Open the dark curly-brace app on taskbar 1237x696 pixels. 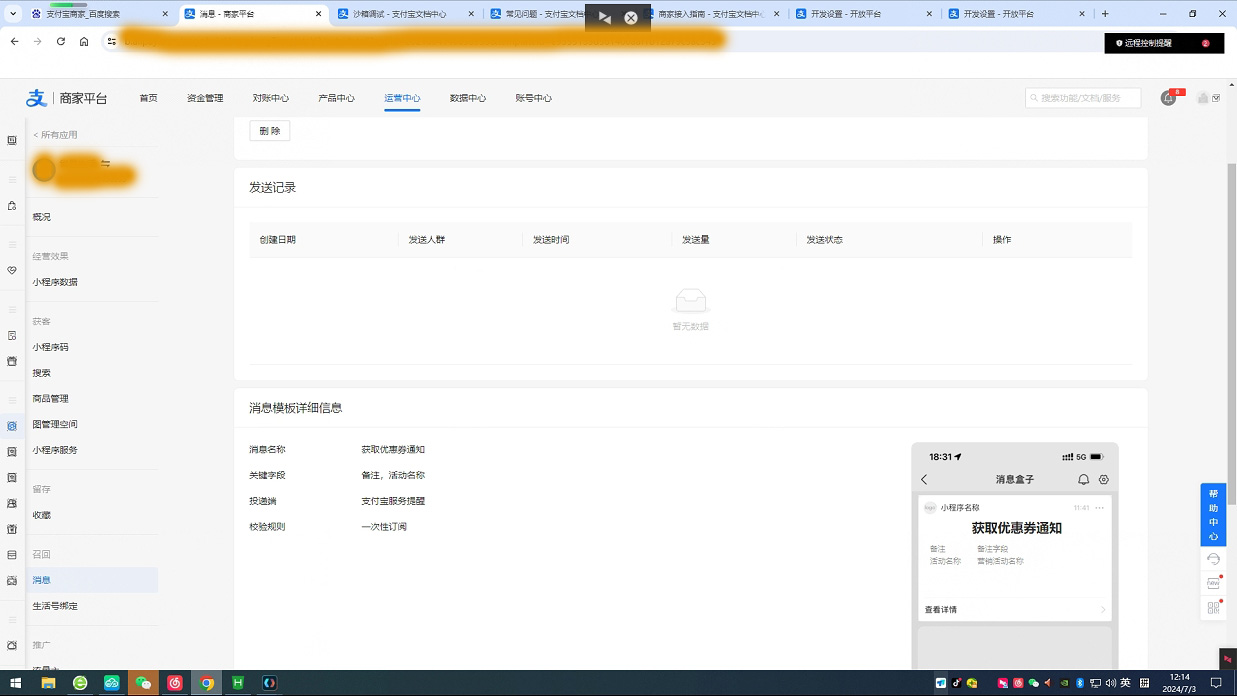(x=269, y=683)
